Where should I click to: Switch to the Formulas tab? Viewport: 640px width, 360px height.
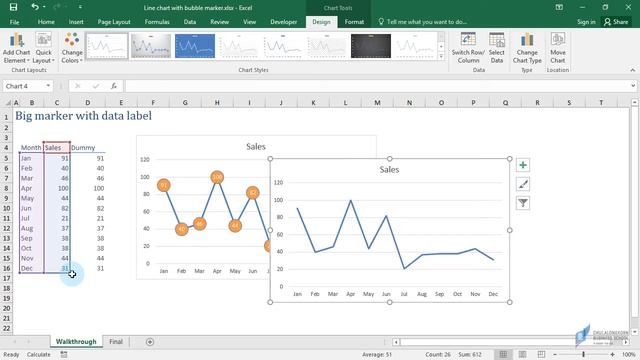[157, 22]
